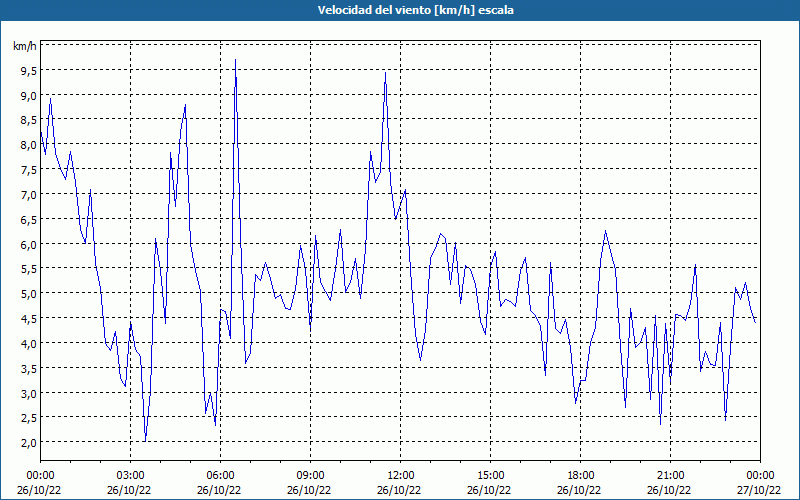Click the 9,5 y-axis label

(28, 70)
